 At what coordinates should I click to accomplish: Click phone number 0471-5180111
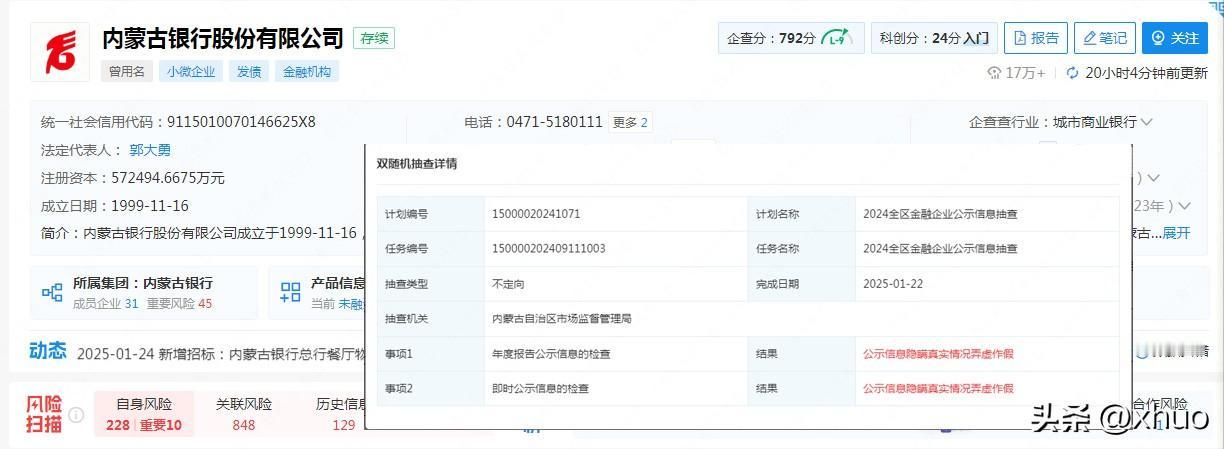[x=553, y=122]
